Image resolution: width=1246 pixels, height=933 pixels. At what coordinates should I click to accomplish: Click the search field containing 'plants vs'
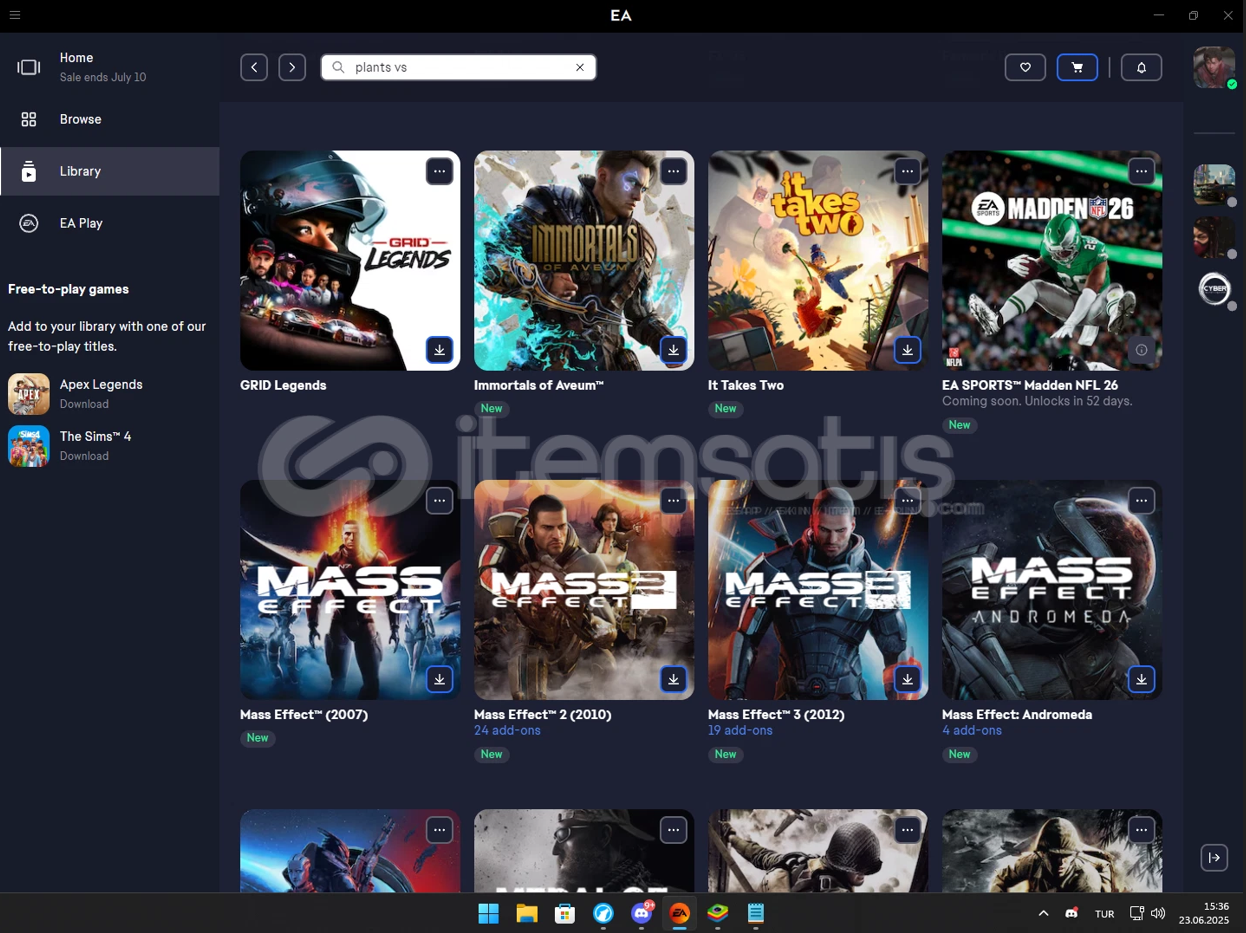458,67
